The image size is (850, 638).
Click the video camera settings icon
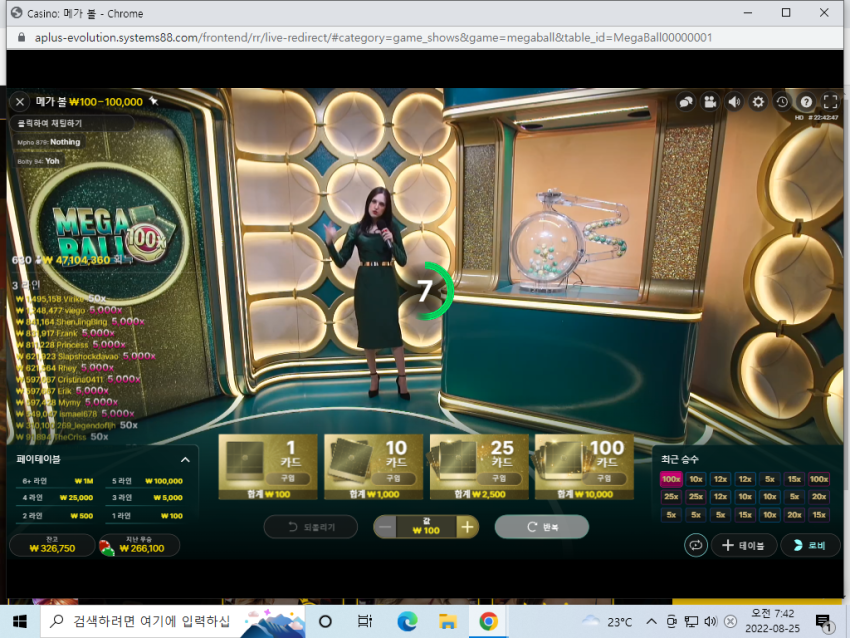coord(710,101)
